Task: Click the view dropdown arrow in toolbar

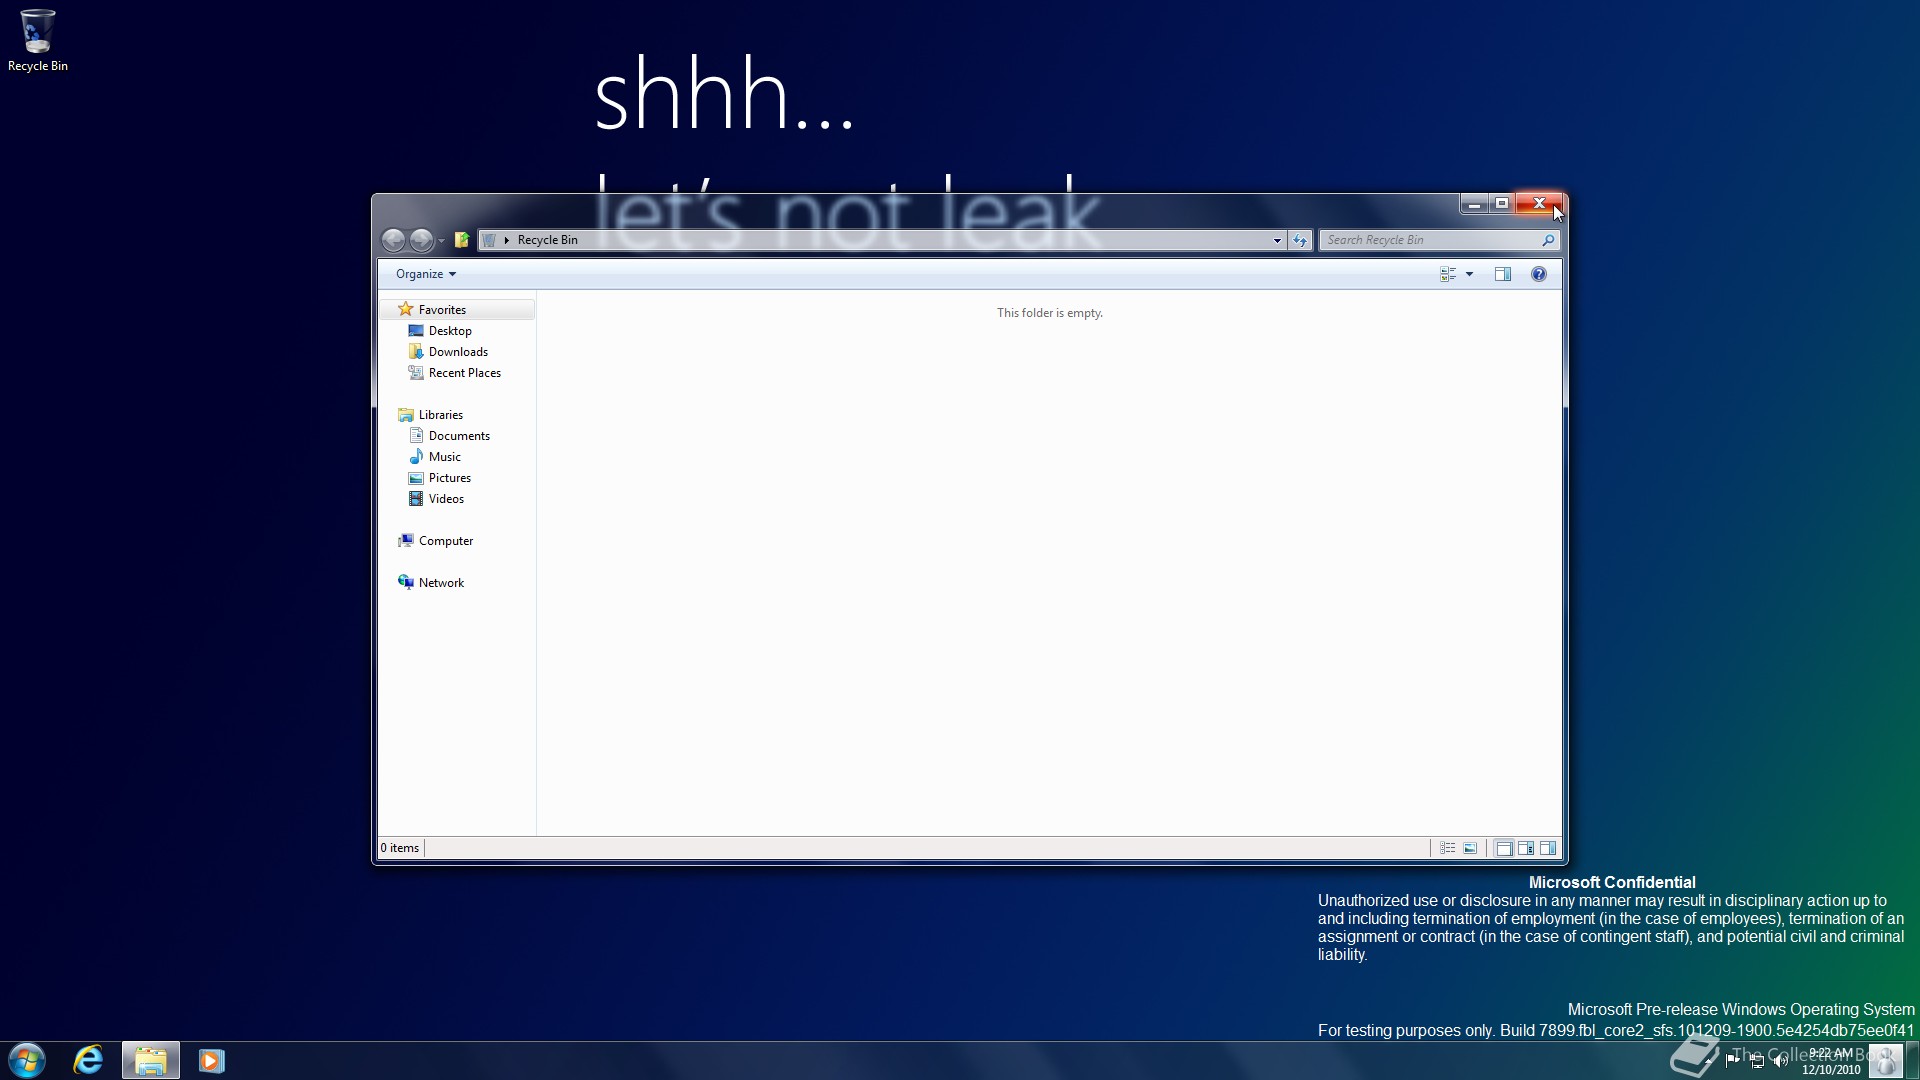Action: coord(1468,273)
